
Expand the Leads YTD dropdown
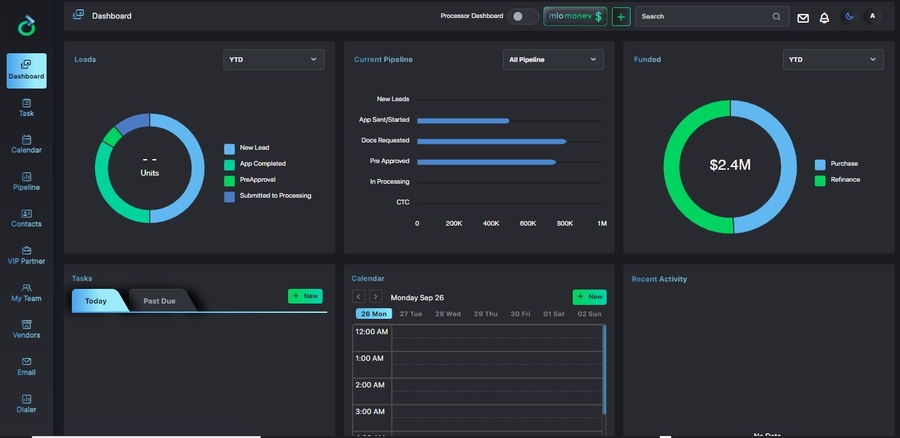point(273,60)
